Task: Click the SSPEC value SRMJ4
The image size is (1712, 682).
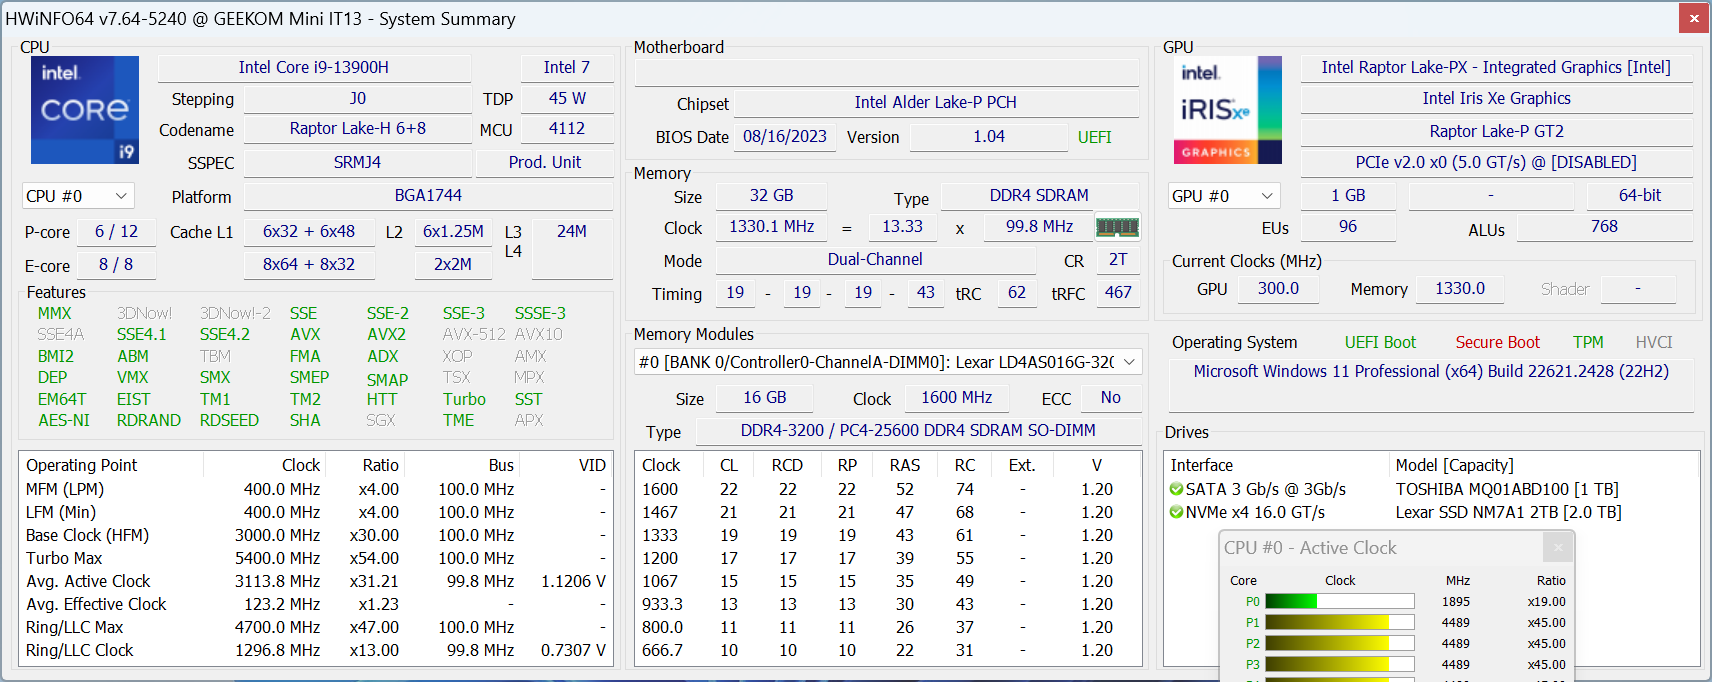Action: pyautogui.click(x=358, y=162)
